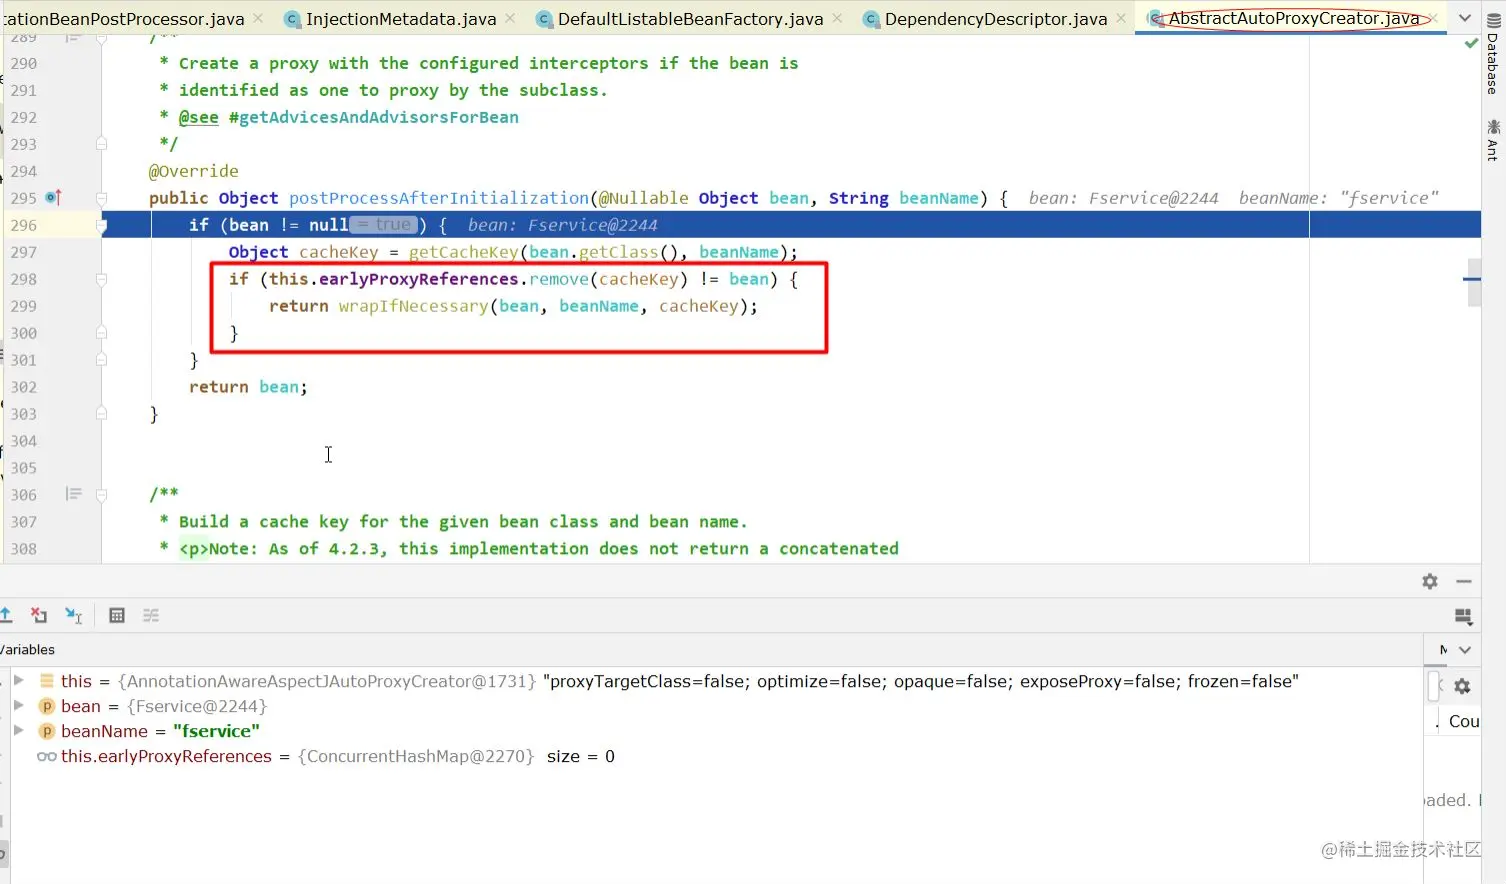Image resolution: width=1506 pixels, height=884 pixels.
Task: Click the '= true' inline debug hint
Action: click(x=384, y=225)
